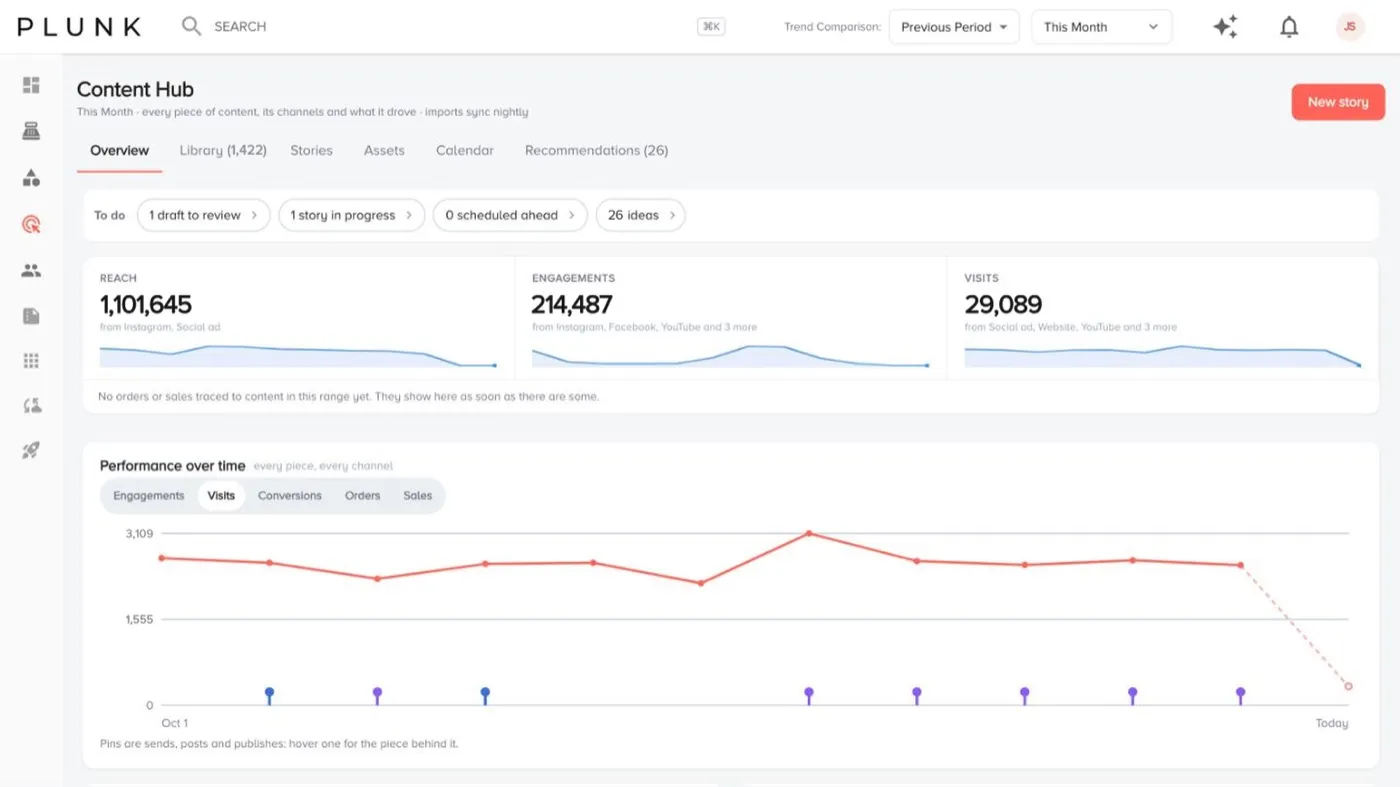Switch chart to Engagements metric
Viewport: 1400px width, 787px height.
coord(149,496)
